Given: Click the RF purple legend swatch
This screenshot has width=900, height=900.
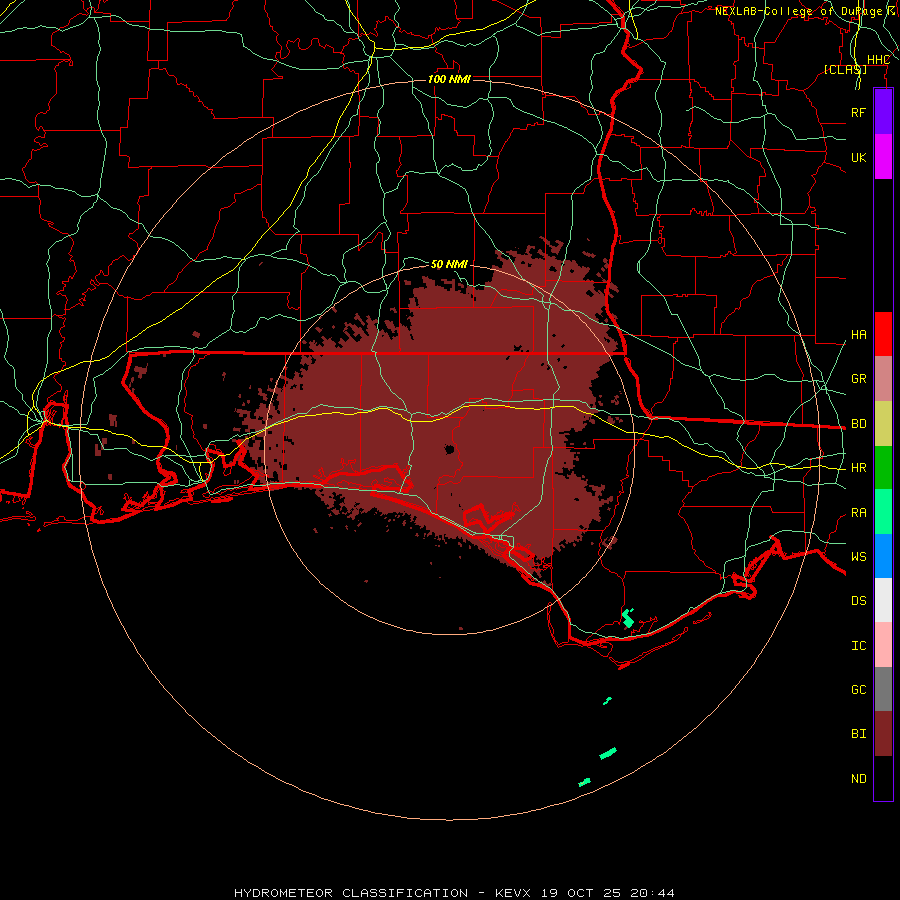Looking at the screenshot, I should pyautogui.click(x=883, y=112).
